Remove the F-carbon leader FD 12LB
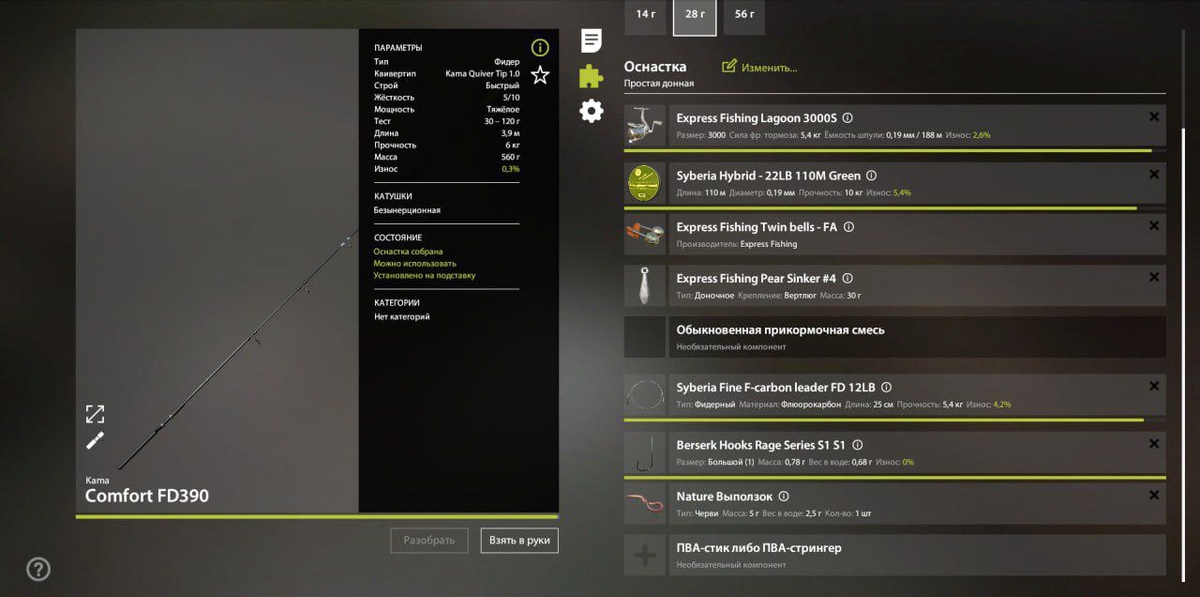Viewport: 1200px width, 597px height. [1154, 386]
